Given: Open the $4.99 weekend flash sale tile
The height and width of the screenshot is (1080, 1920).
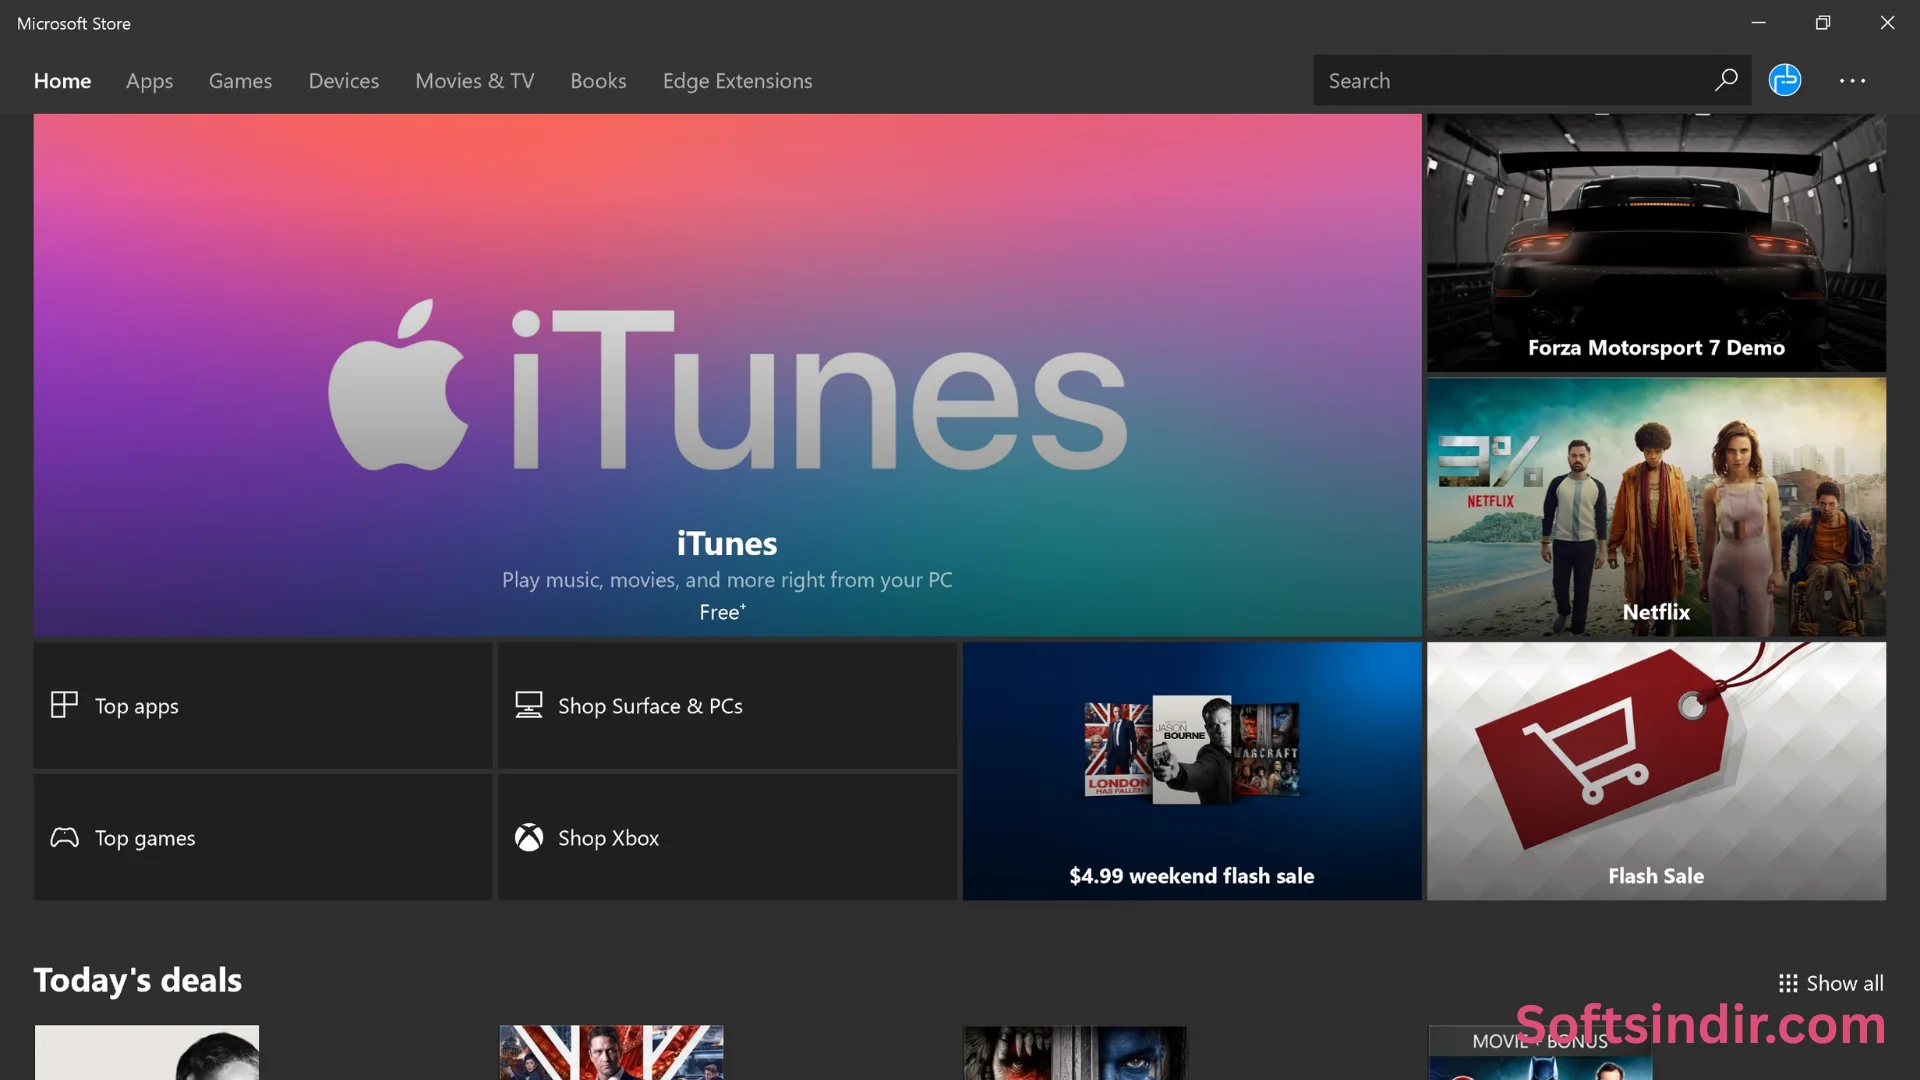Looking at the screenshot, I should point(1191,771).
